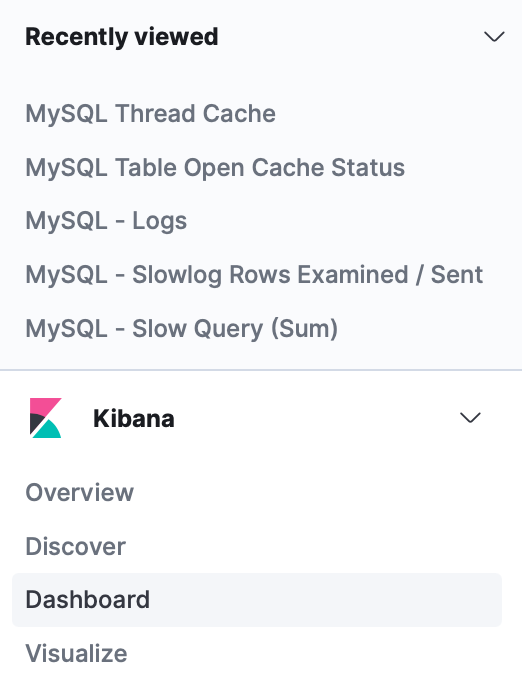Viewport: 522px width, 690px height.
Task: Choose the Slow Query (Sum) entry
Action: [x=182, y=329]
